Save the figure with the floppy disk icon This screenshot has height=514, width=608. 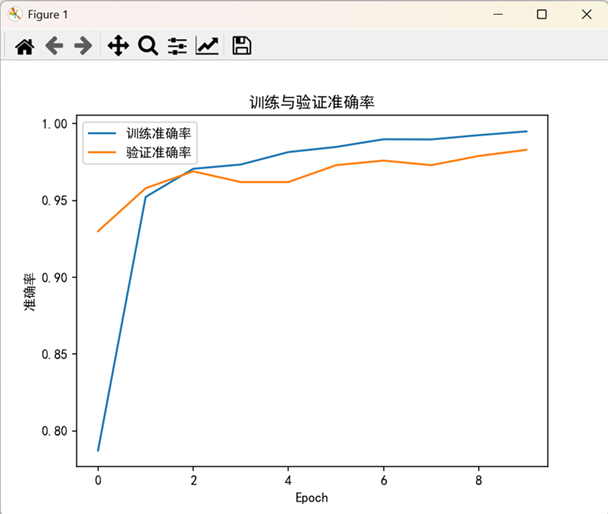click(x=241, y=45)
